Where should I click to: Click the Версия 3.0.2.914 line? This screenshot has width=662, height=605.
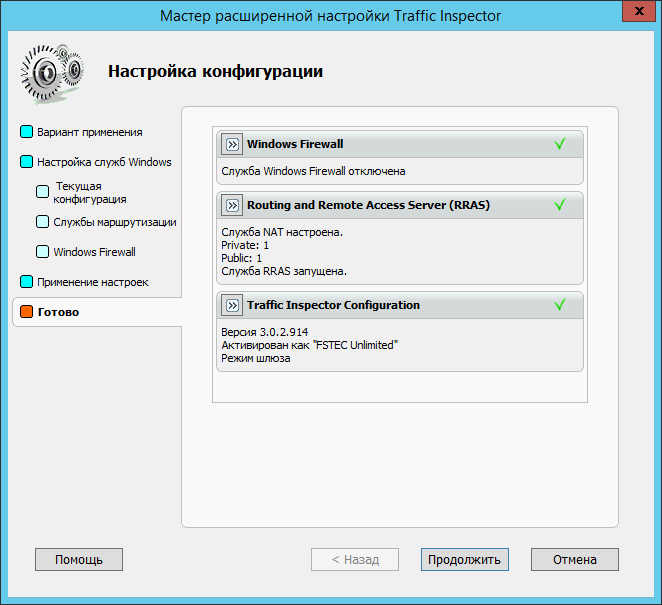click(265, 332)
